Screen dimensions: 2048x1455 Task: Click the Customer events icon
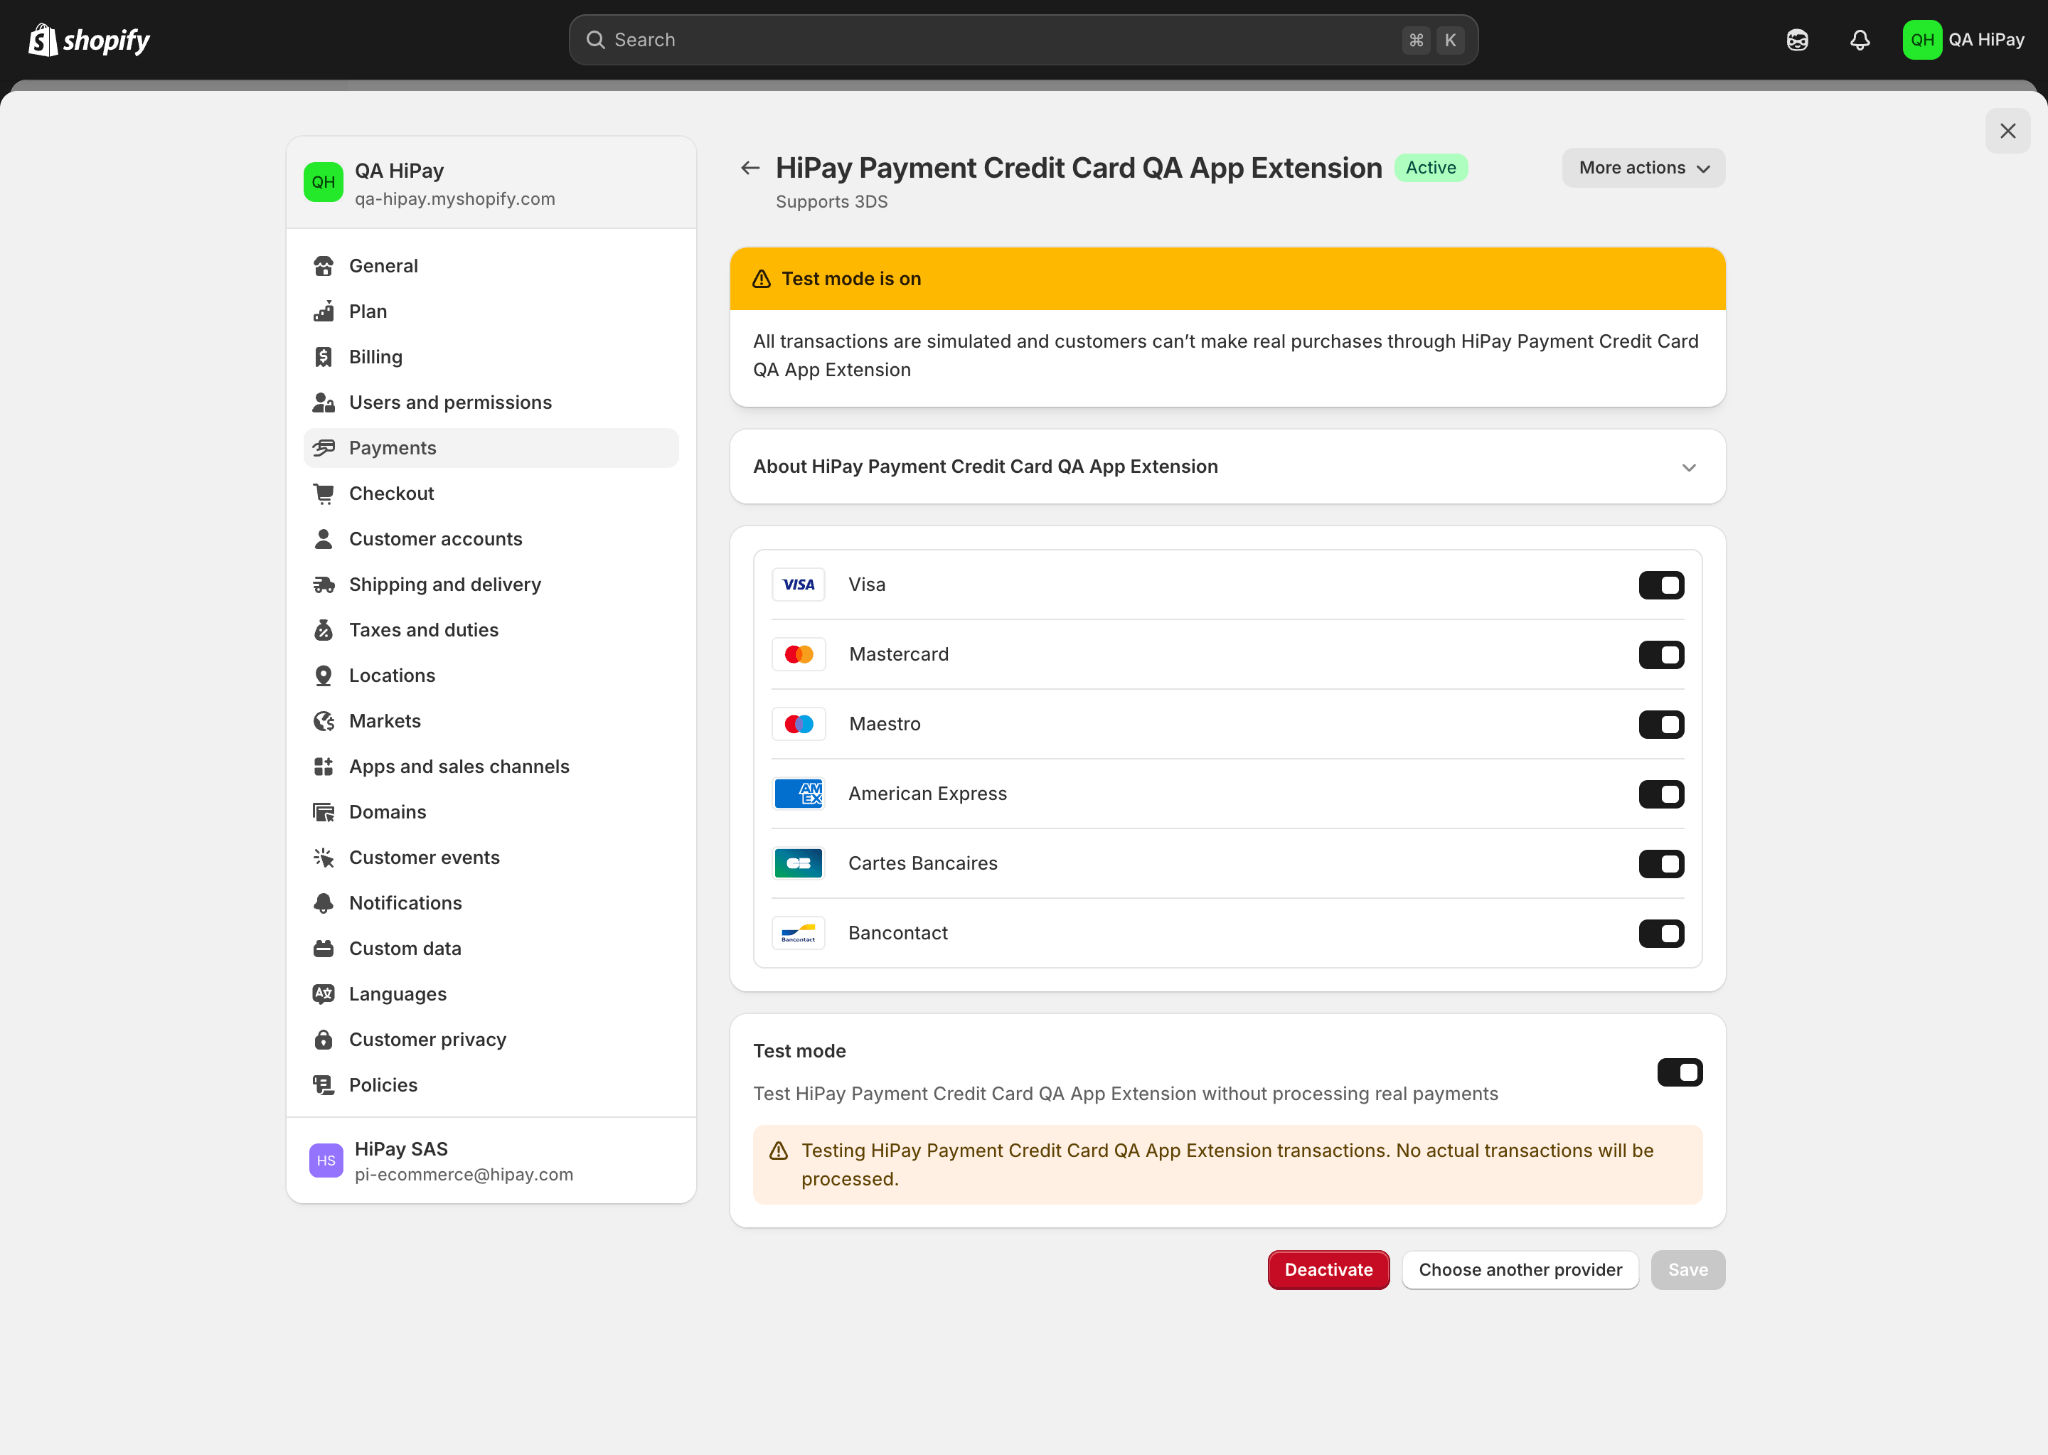pos(323,858)
